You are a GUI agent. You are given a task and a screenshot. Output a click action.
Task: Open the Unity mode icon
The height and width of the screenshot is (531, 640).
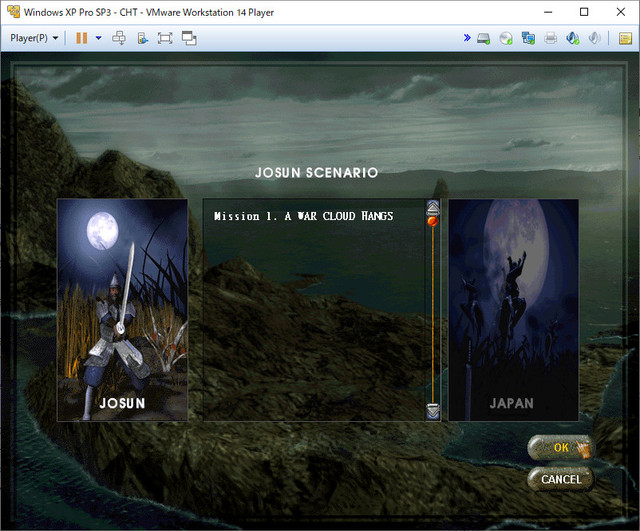tap(142, 38)
